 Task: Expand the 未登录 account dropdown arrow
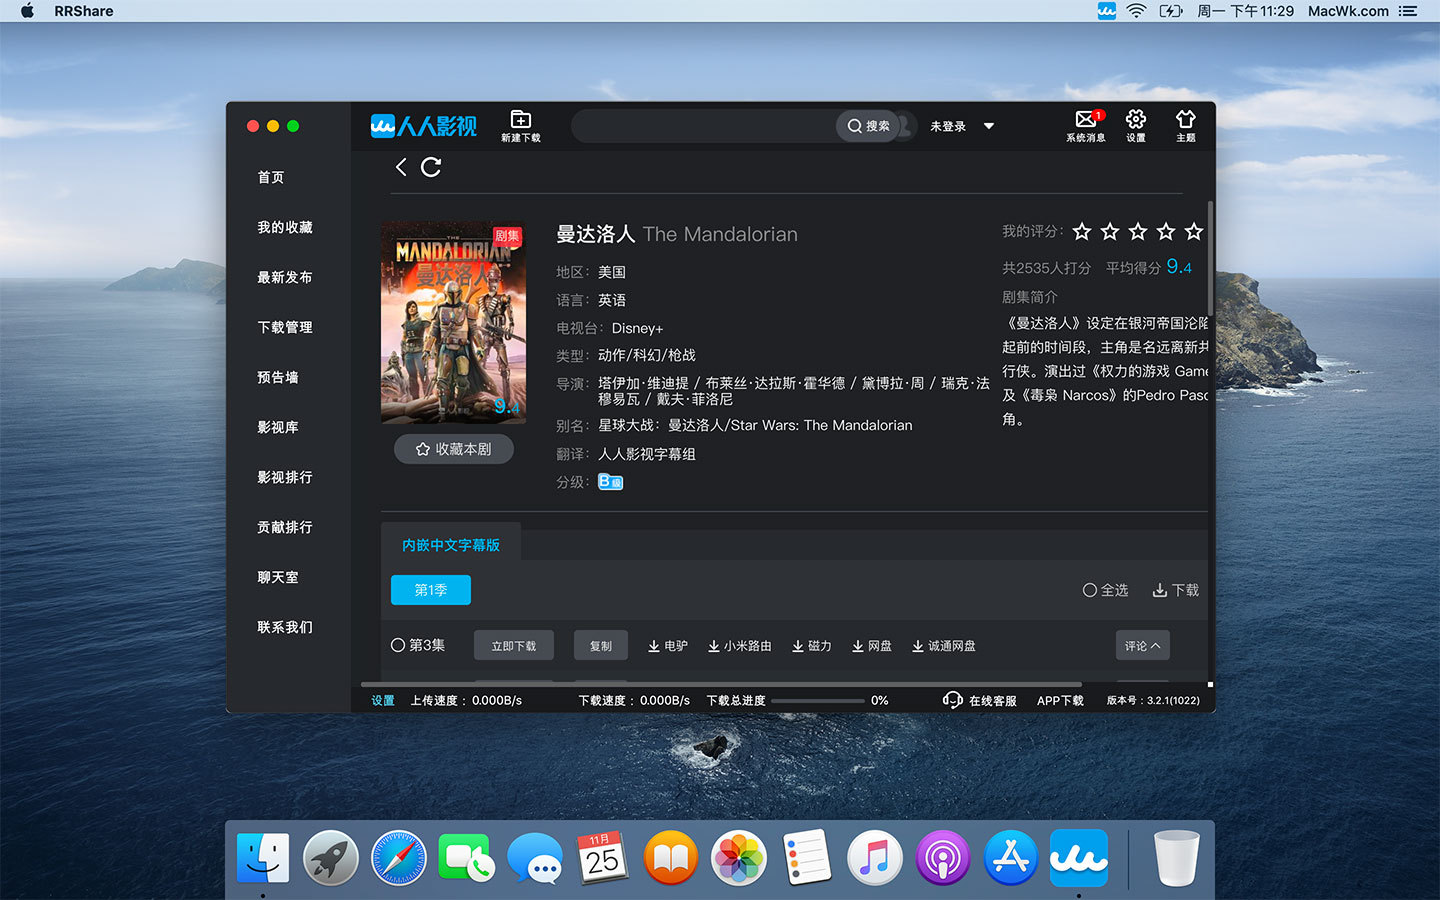point(989,126)
